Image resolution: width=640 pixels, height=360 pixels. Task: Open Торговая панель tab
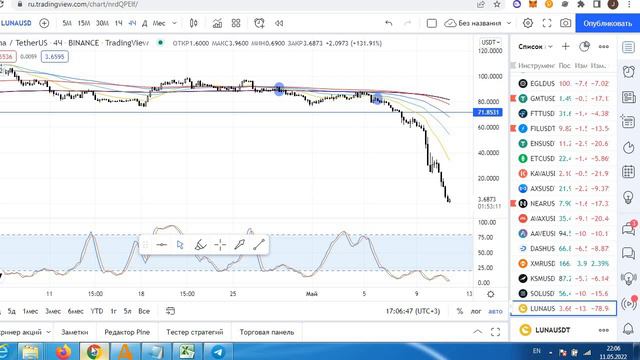(267, 332)
